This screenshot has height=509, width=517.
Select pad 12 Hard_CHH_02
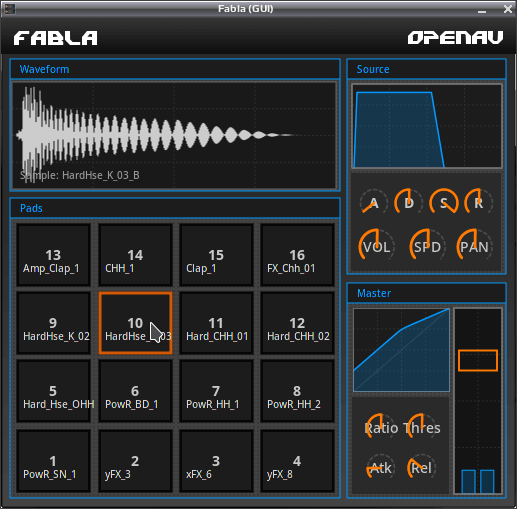tap(297, 323)
